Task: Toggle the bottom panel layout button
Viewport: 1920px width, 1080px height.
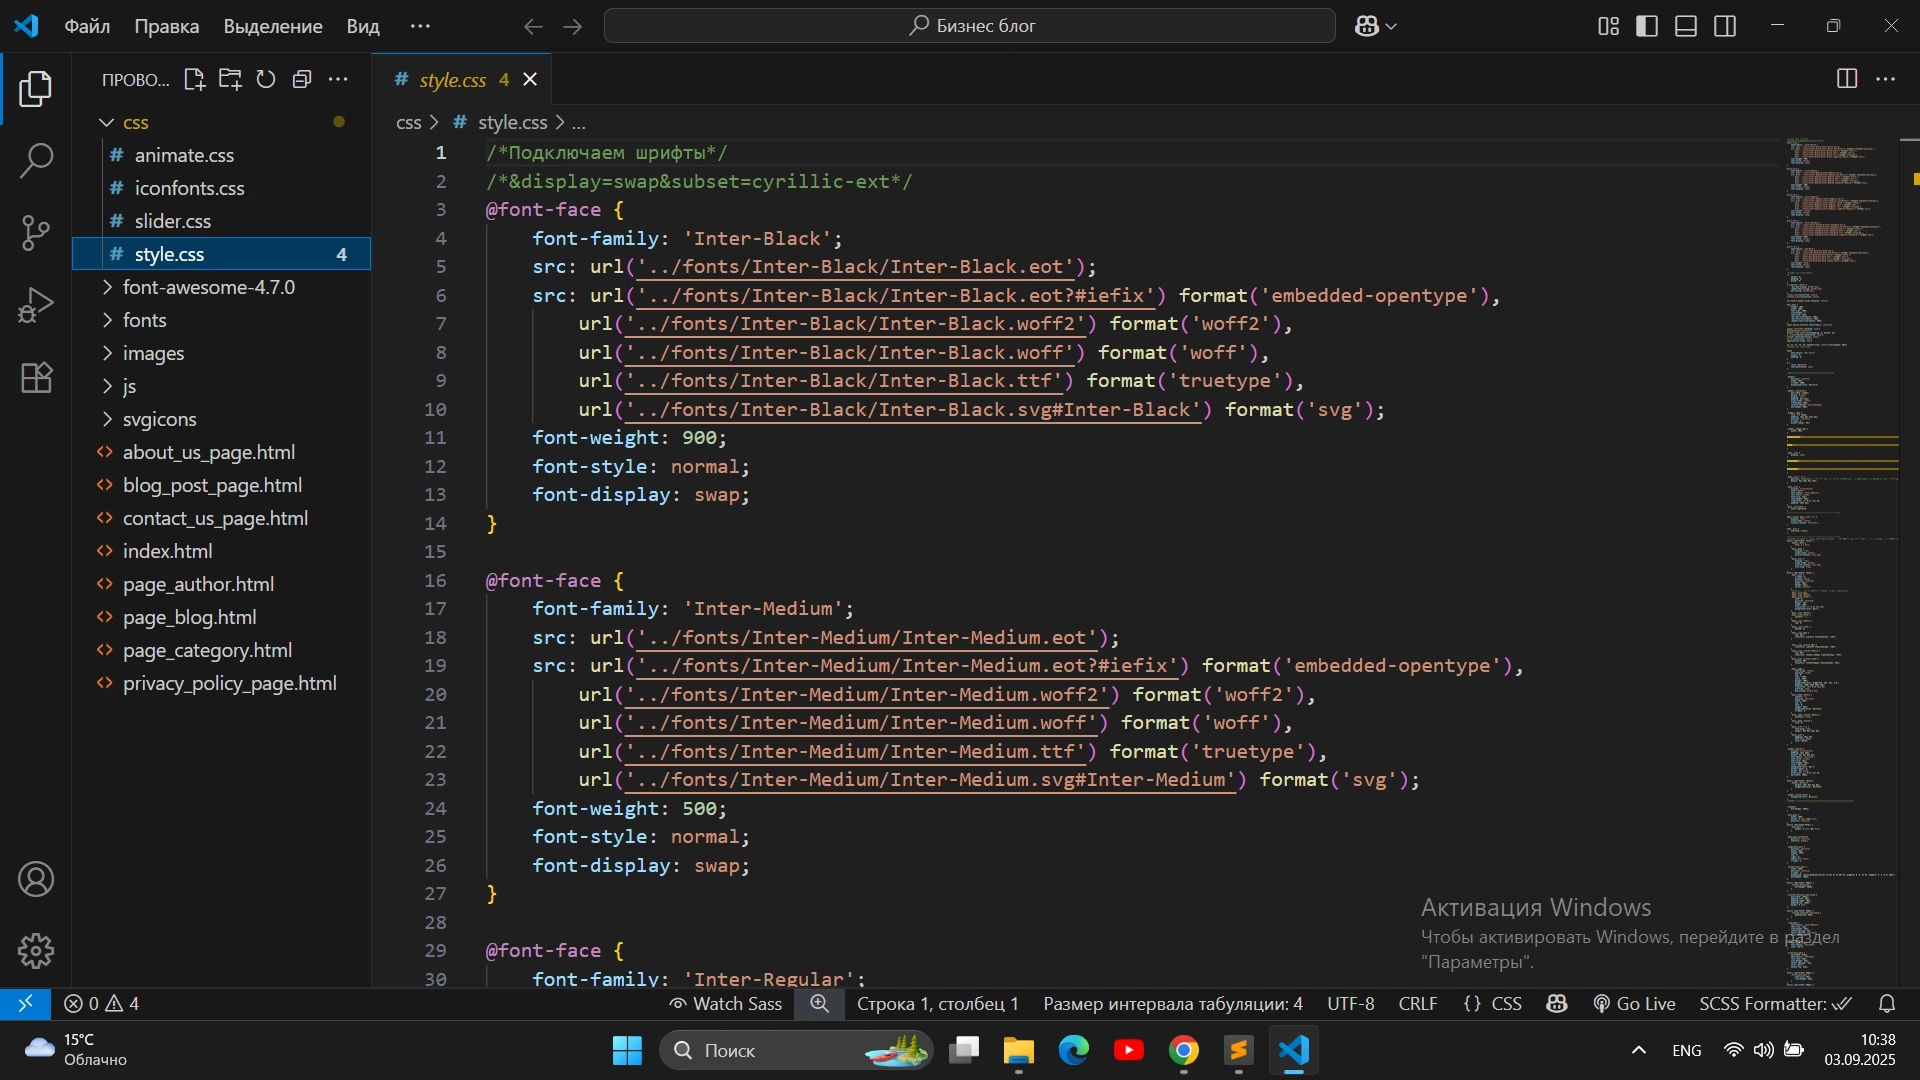Action: [1686, 26]
